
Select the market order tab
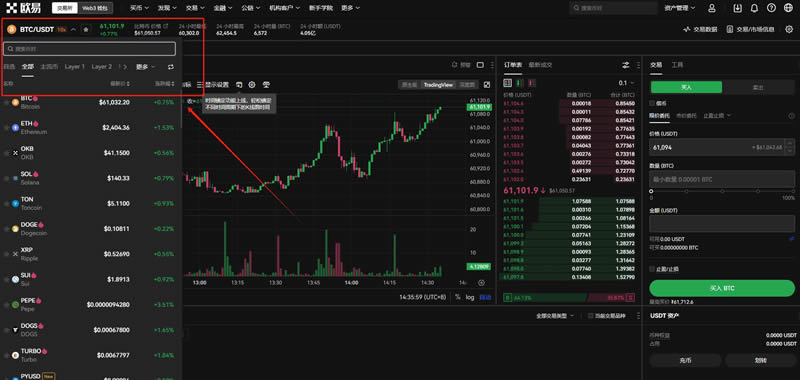(686, 116)
